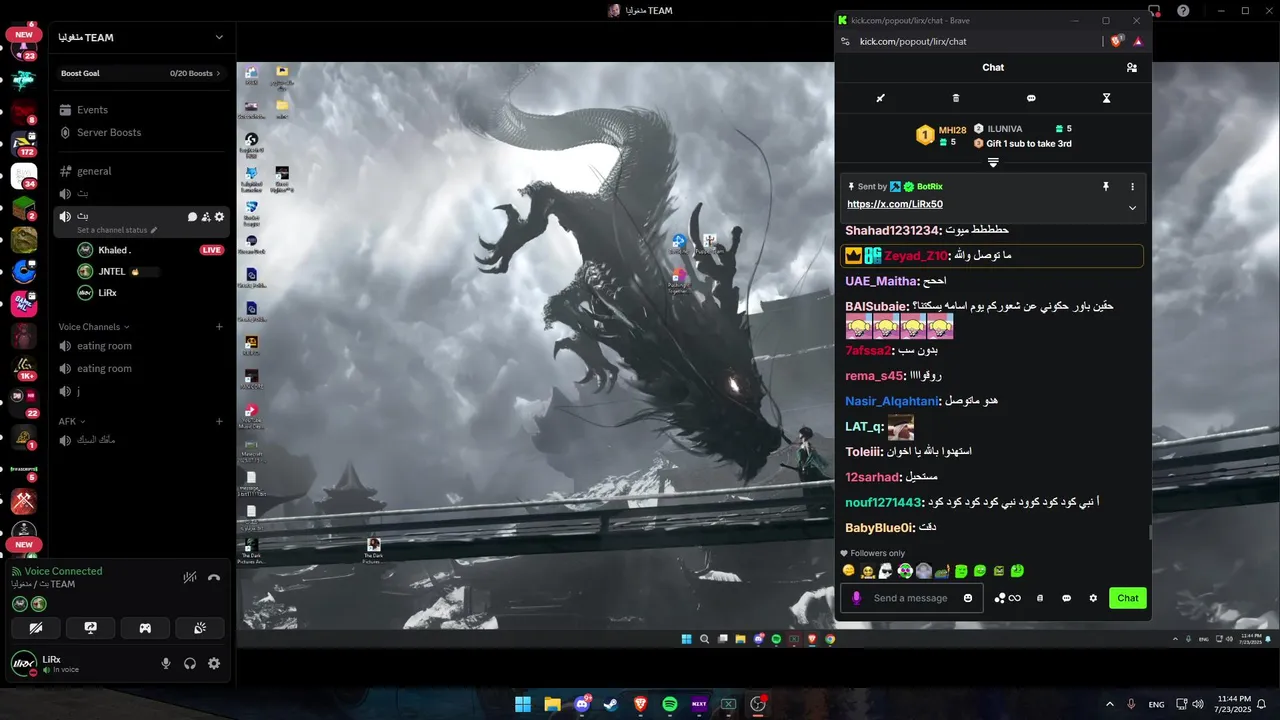Click the green Chat send button

(1128, 598)
